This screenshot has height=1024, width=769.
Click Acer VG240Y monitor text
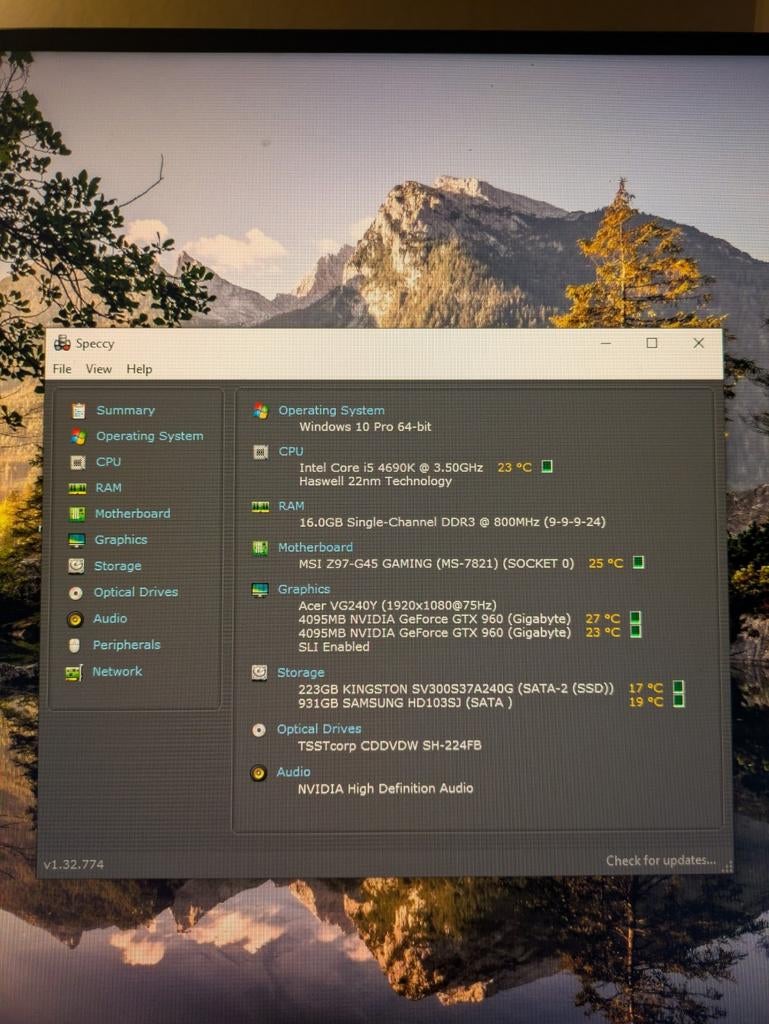tap(397, 605)
